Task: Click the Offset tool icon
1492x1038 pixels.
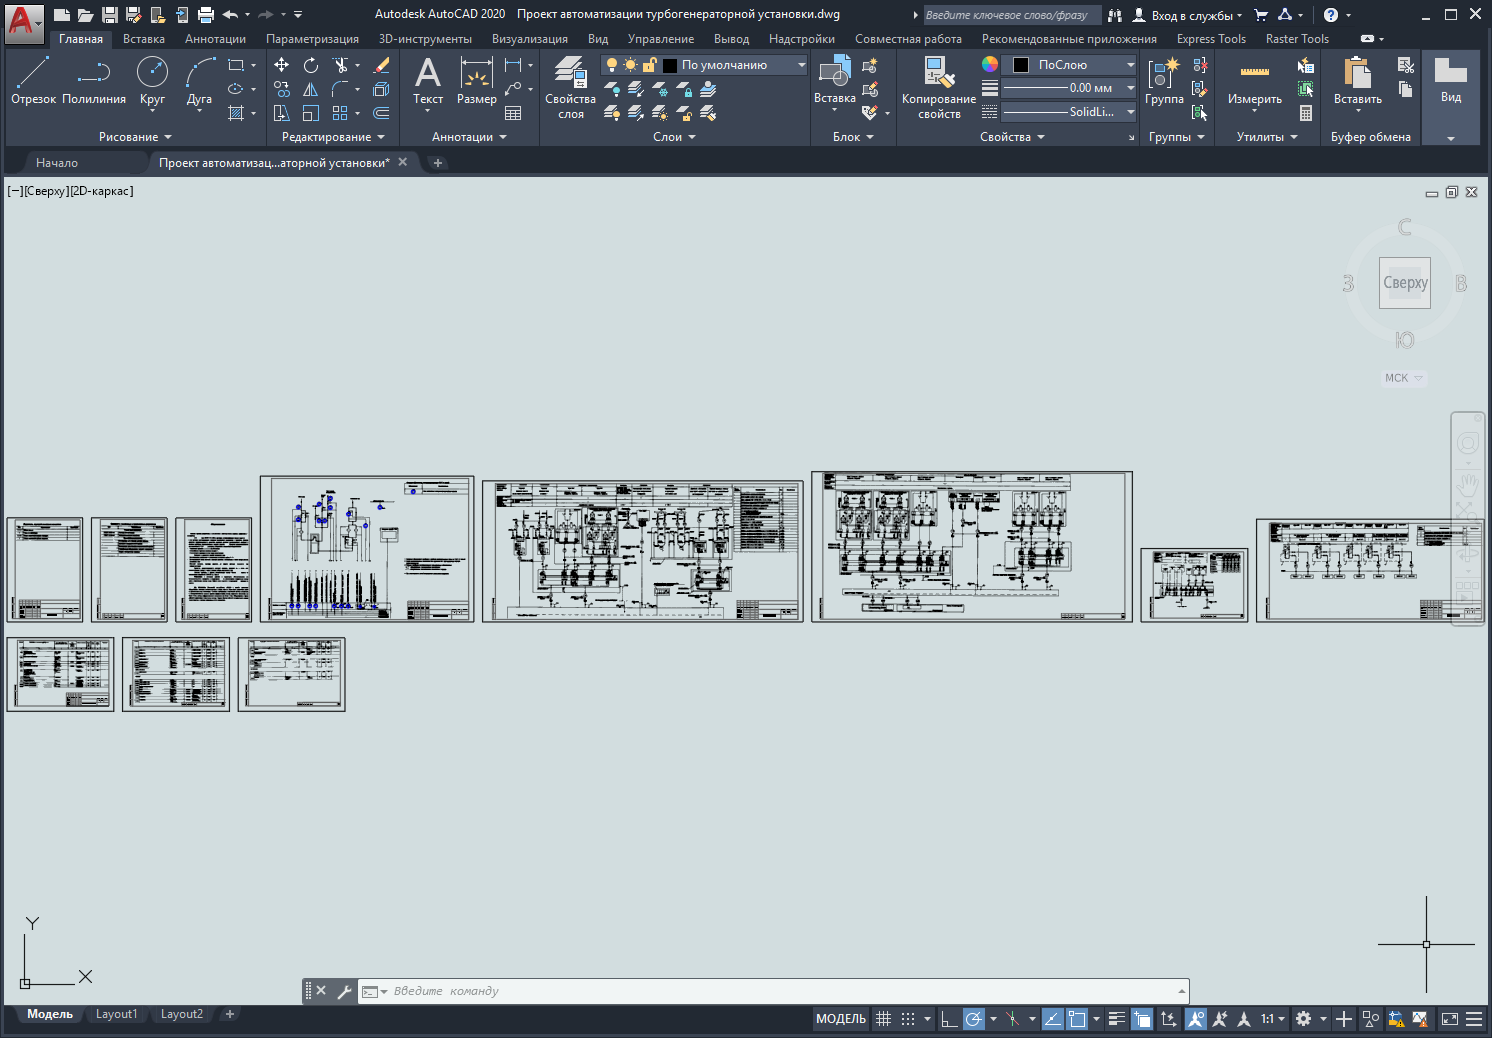Action: coord(381,113)
